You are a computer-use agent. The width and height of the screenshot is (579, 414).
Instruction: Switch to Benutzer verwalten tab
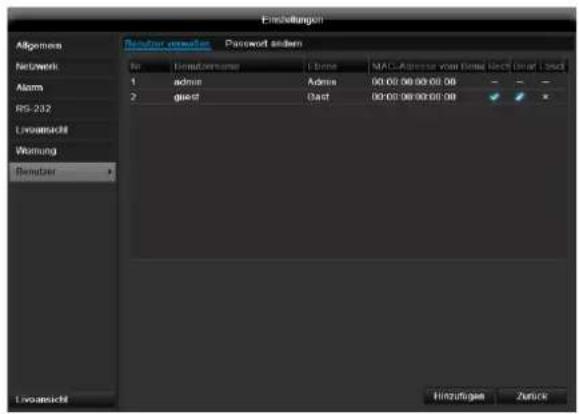click(168, 44)
